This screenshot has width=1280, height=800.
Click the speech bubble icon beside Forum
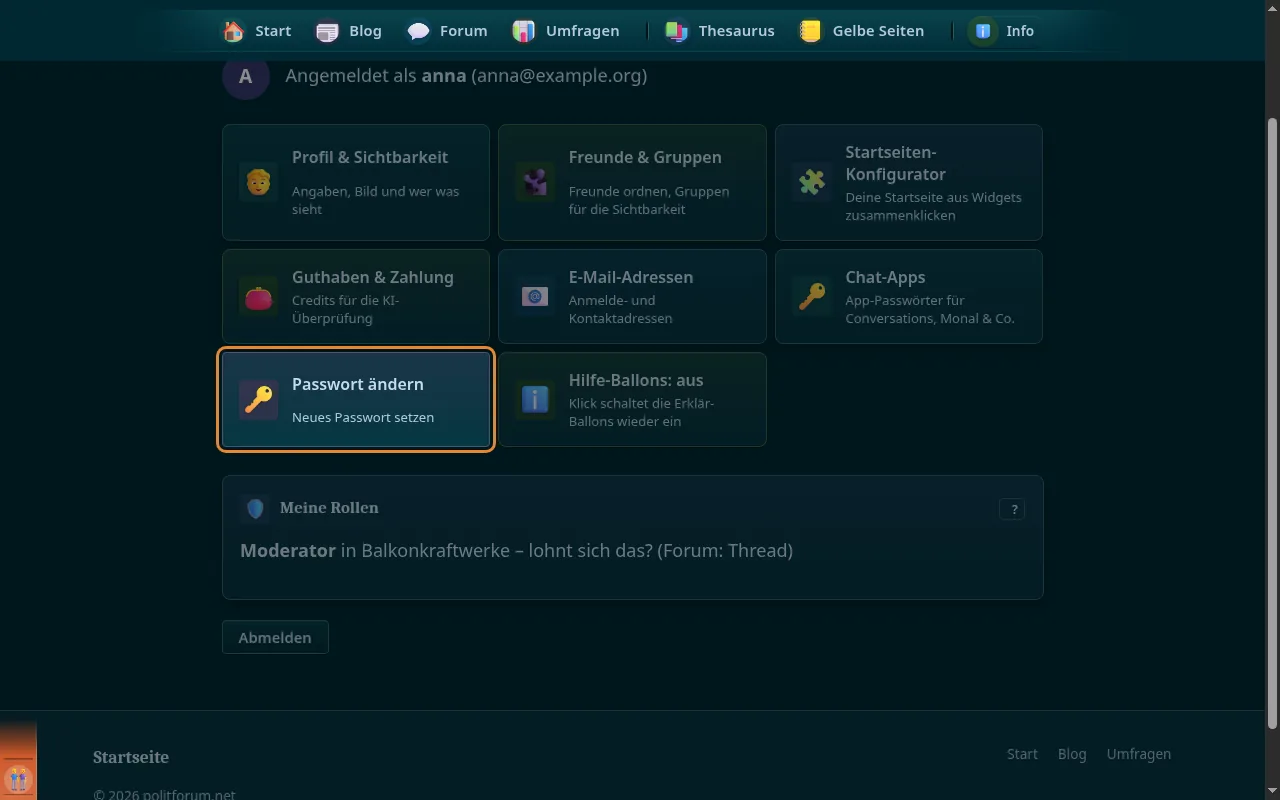click(x=419, y=31)
